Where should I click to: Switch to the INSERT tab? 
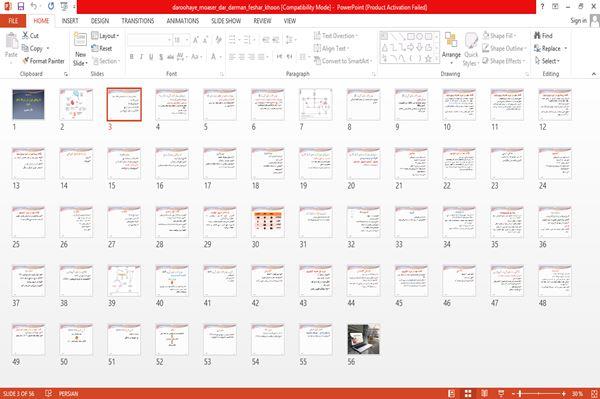click(70, 21)
